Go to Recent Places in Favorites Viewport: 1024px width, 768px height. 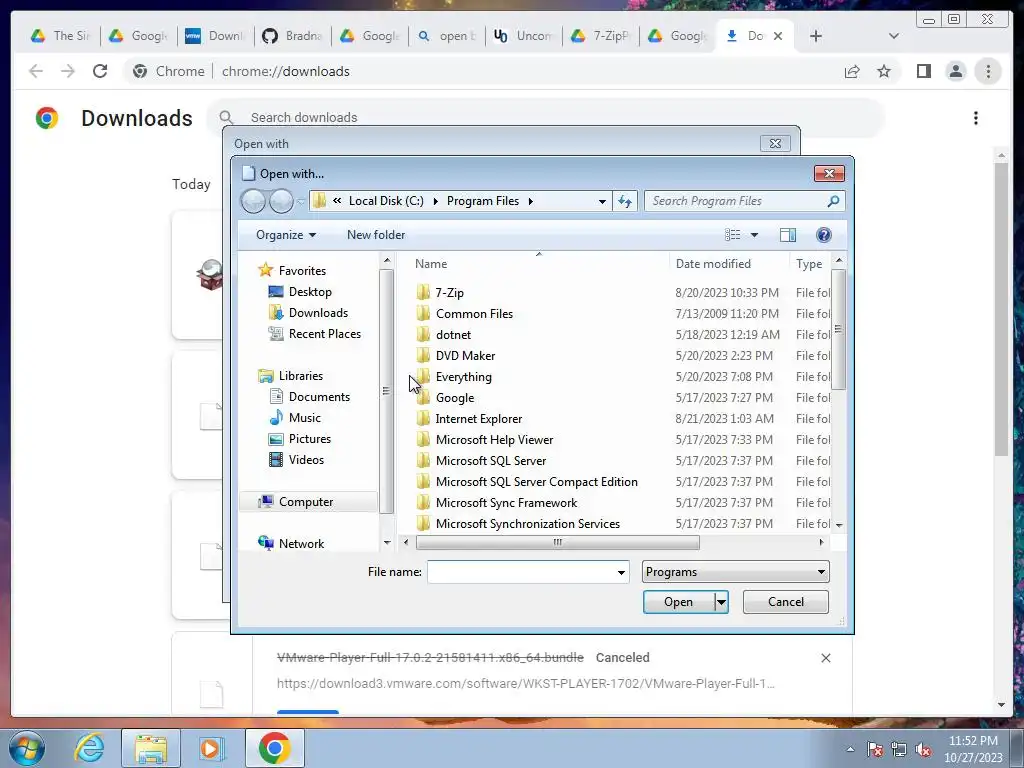[x=325, y=334]
